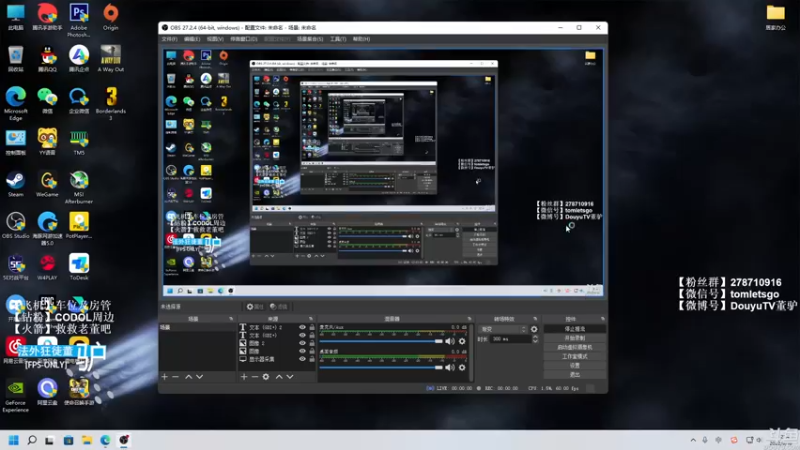800x450 pixels.
Task: Select 场景 in the scenes list
Action: click(197, 328)
